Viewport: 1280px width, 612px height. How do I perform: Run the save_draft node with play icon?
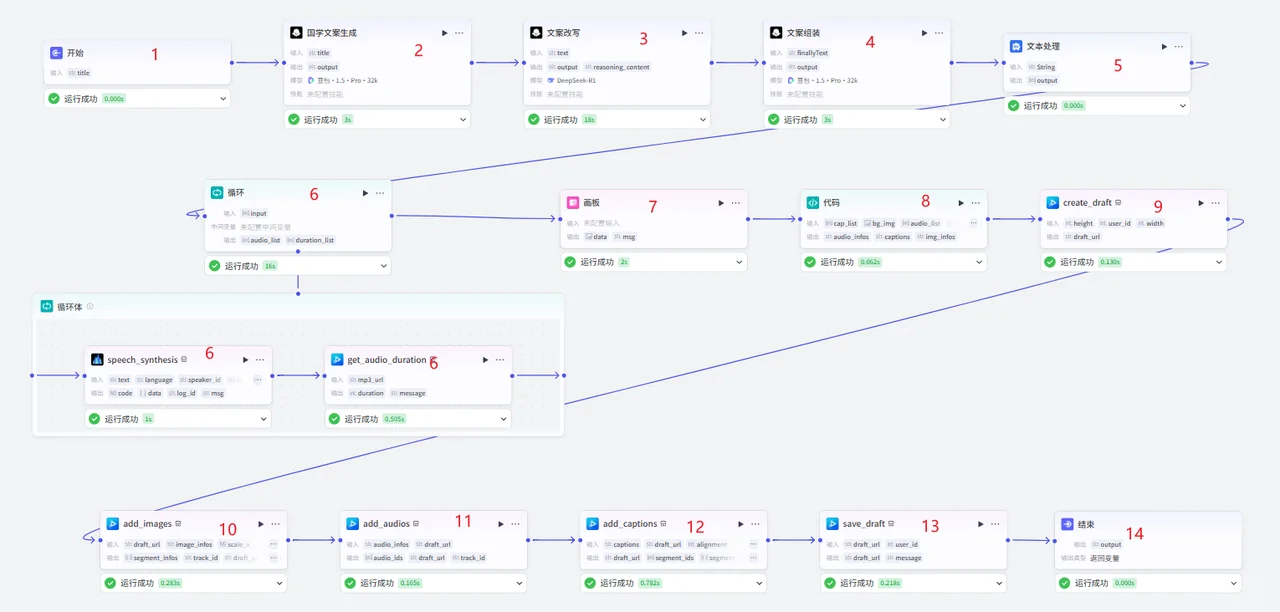[x=981, y=523]
